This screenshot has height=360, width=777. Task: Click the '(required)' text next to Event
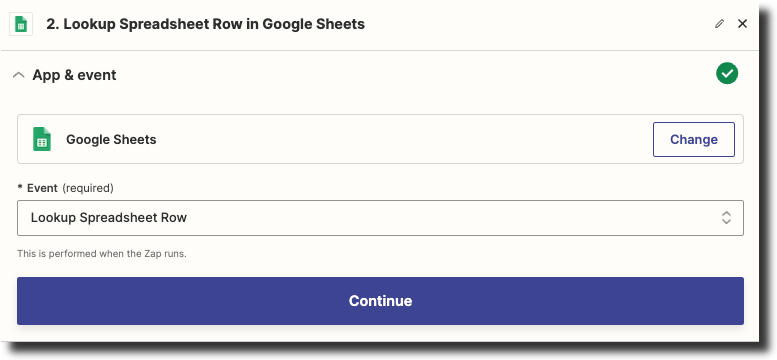[88, 188]
